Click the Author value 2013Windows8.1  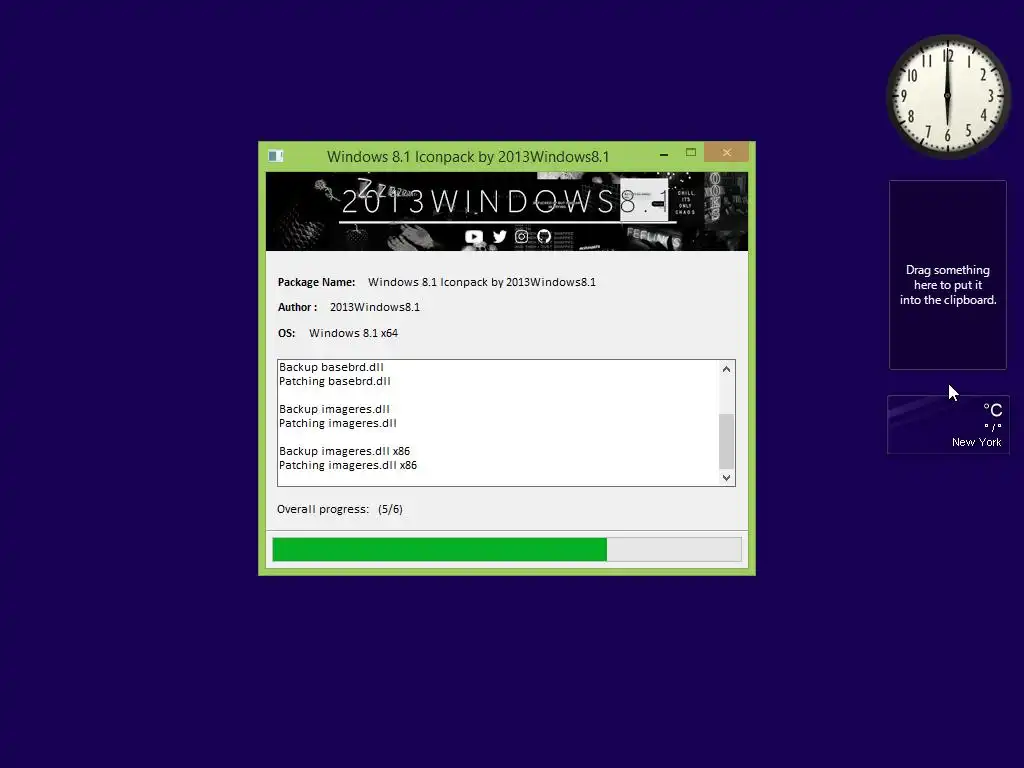pyautogui.click(x=375, y=308)
